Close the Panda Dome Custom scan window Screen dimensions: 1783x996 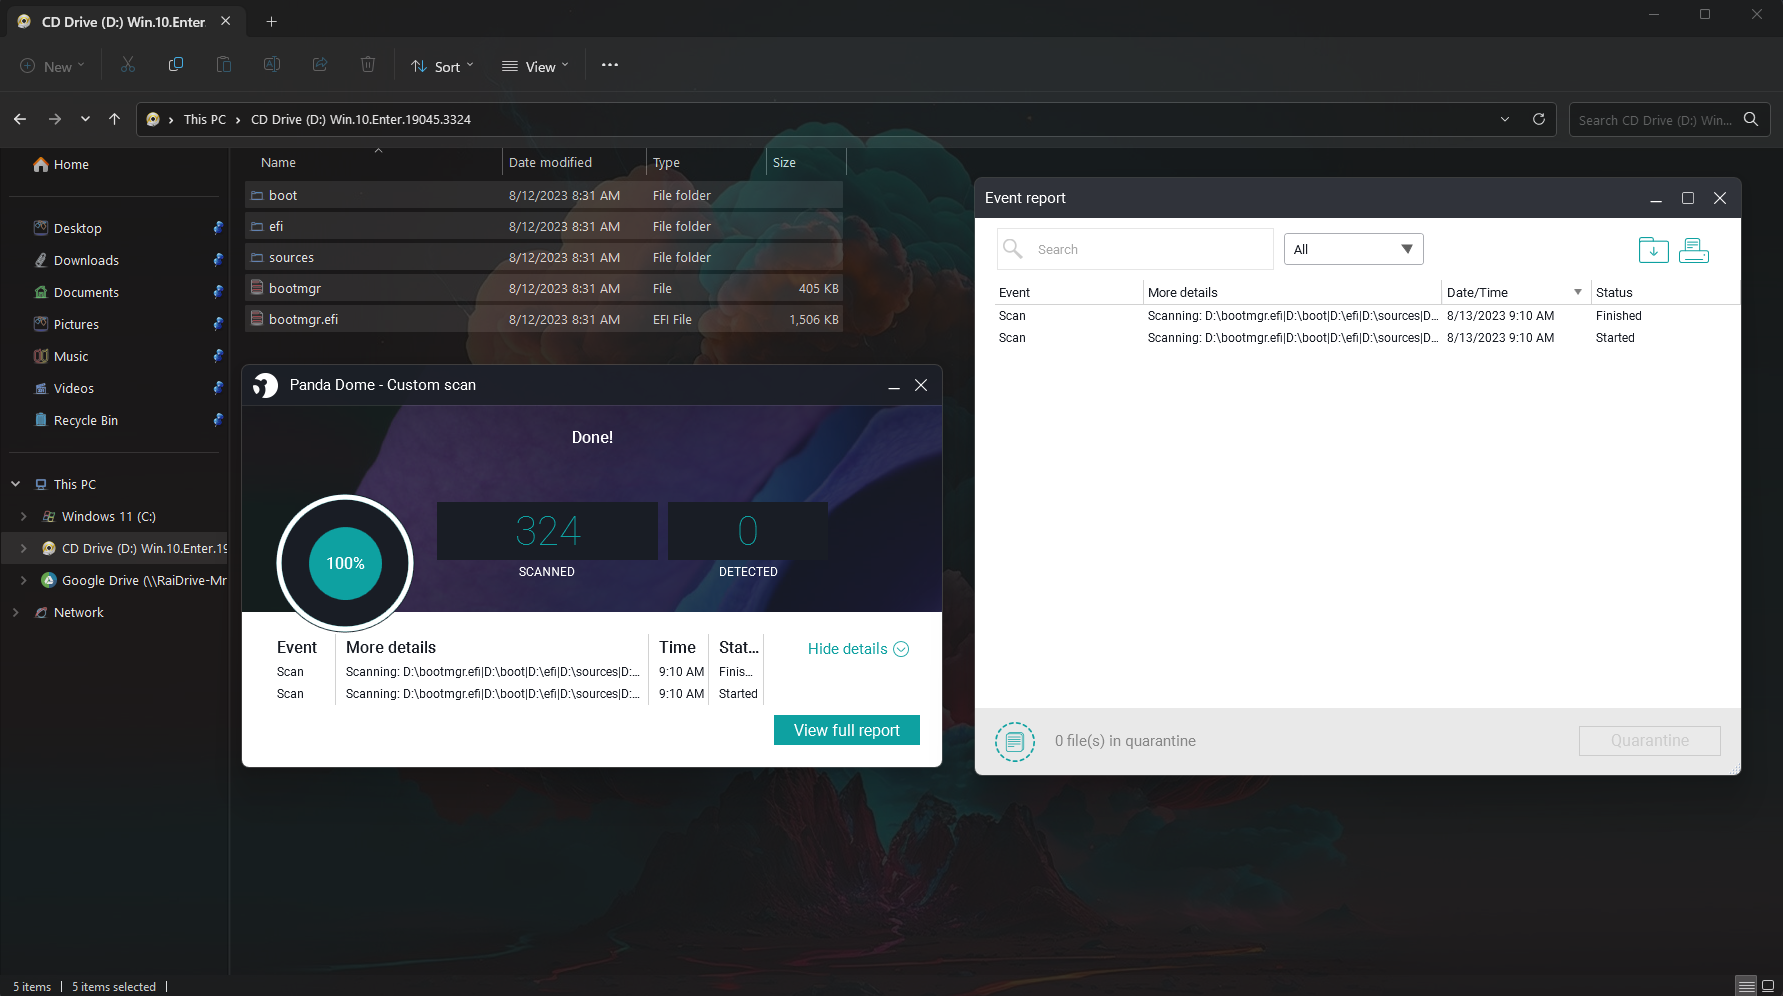[921, 385]
